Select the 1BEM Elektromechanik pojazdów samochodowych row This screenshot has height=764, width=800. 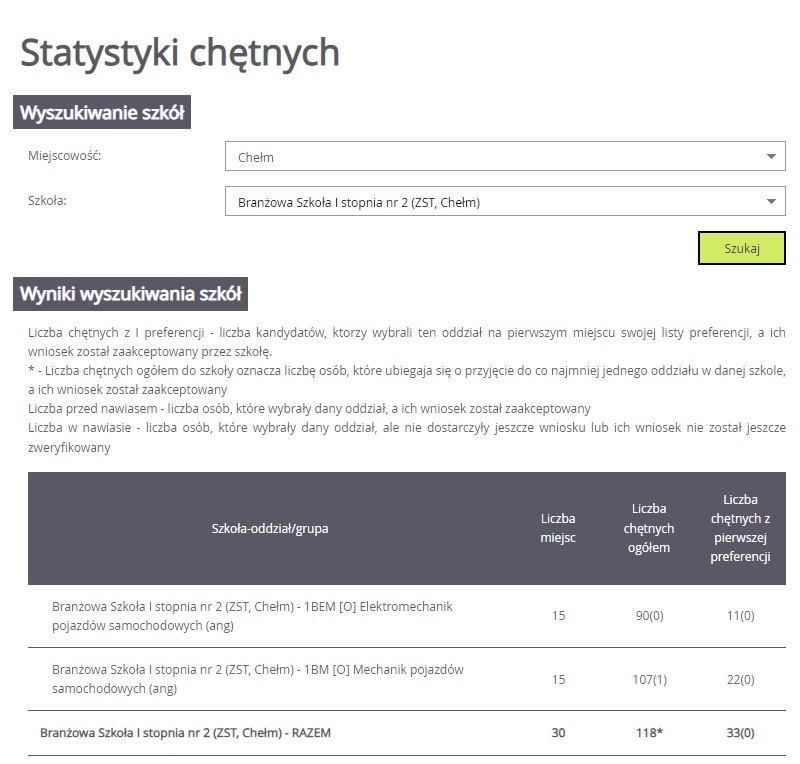click(252, 616)
